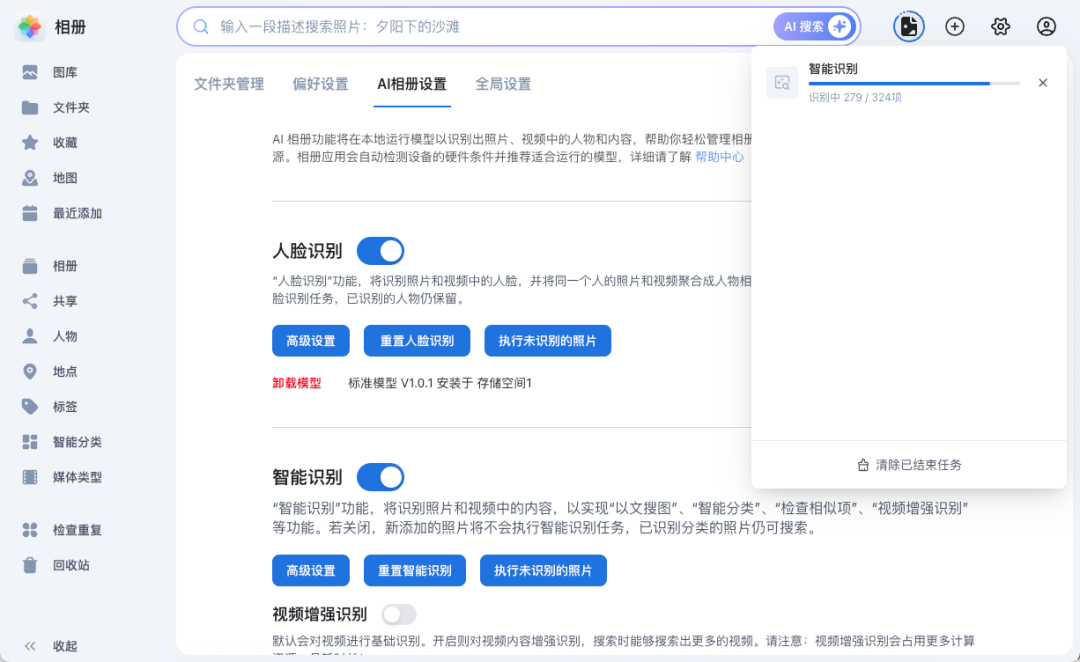
Task: Open the 添加 plus button in top bar
Action: pos(954,26)
